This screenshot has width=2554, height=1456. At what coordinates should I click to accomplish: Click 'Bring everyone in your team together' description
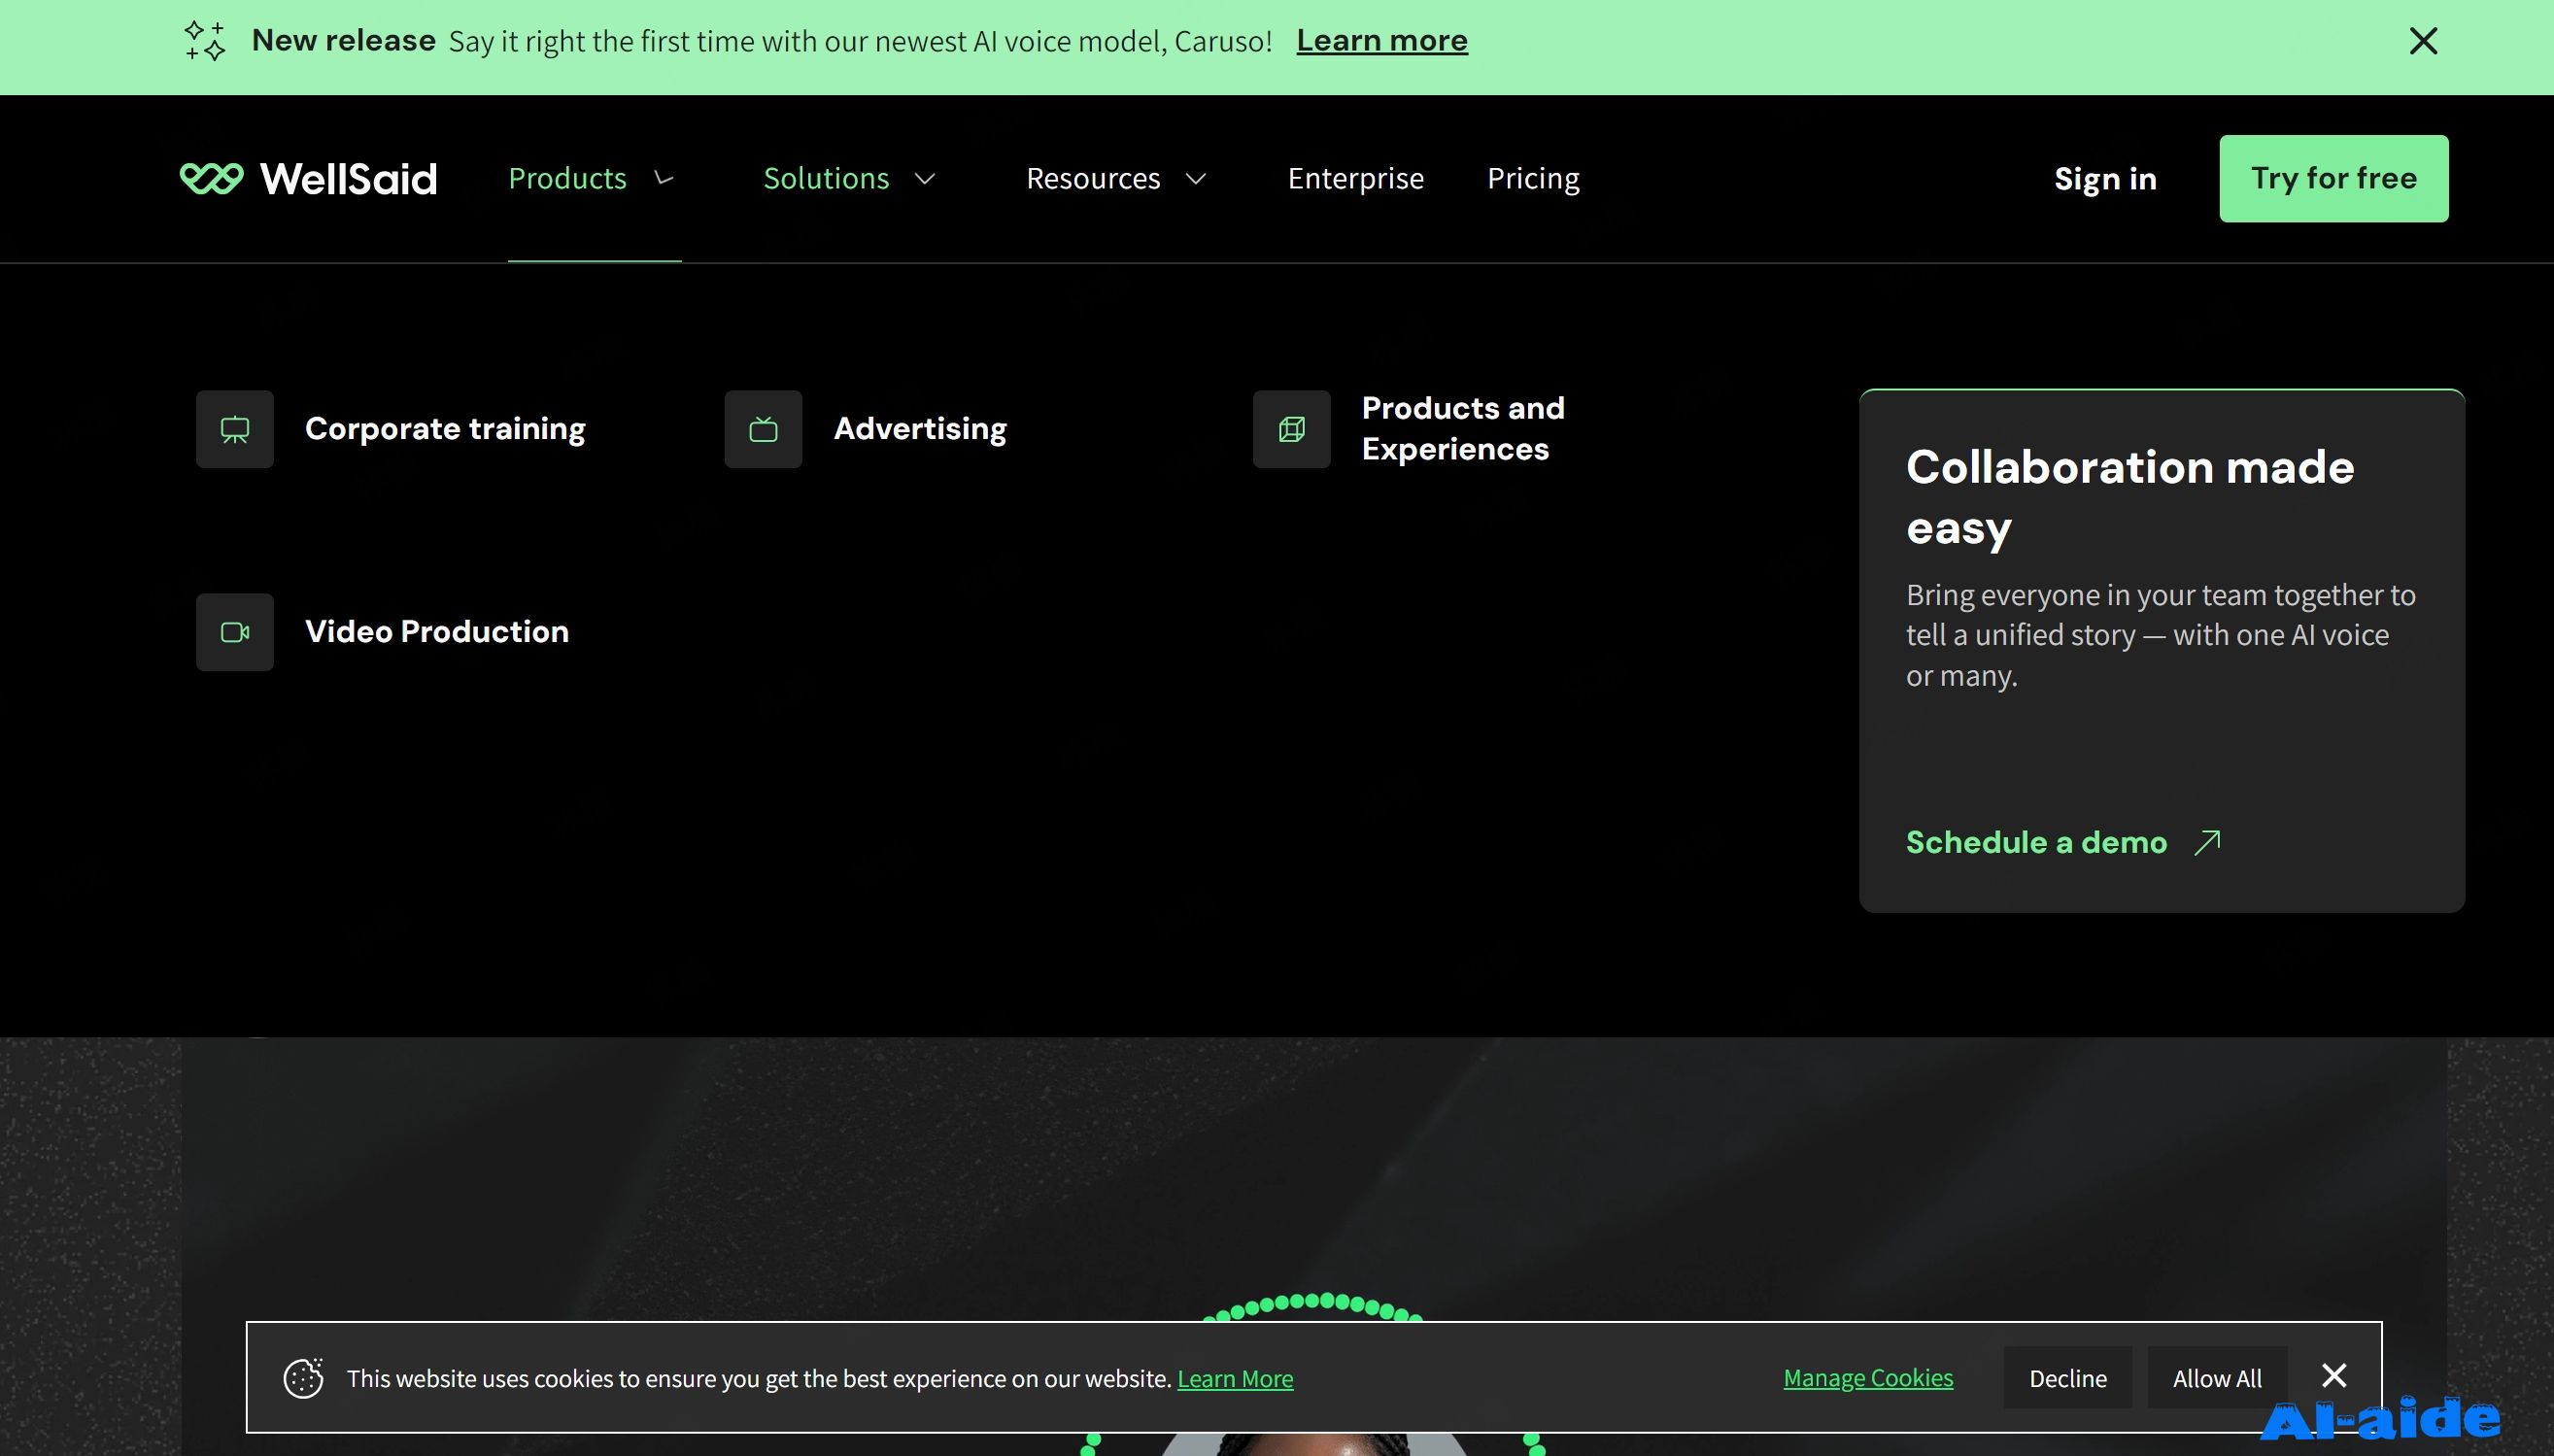click(2161, 635)
